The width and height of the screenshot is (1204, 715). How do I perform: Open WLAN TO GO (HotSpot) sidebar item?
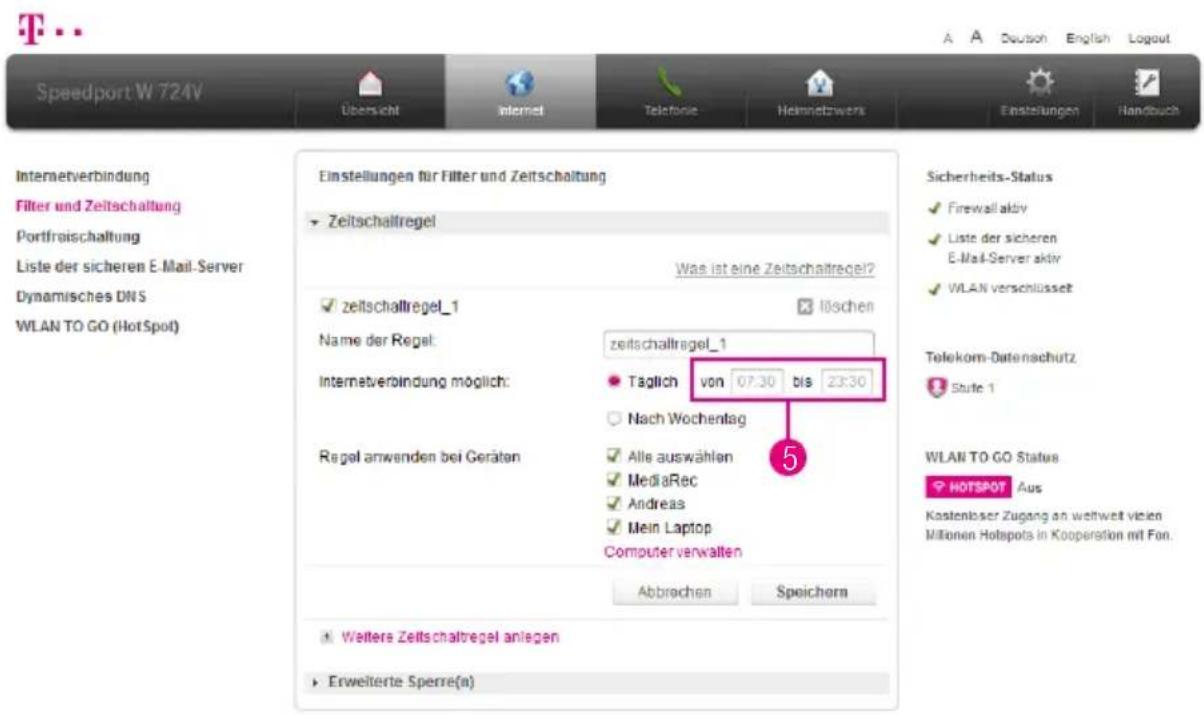[98, 326]
